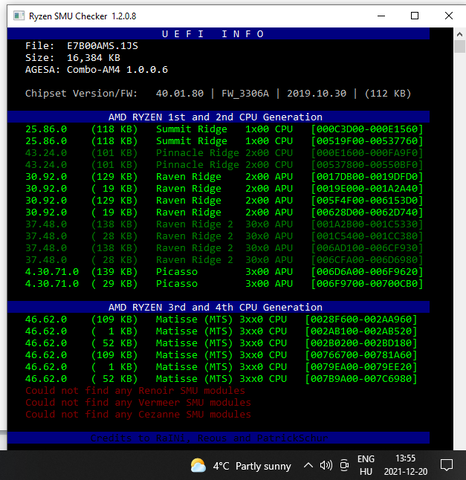This screenshot has height=480, width=466.
Task: Click Picasso row [006F9700-00700CB0]
Action: [224, 284]
